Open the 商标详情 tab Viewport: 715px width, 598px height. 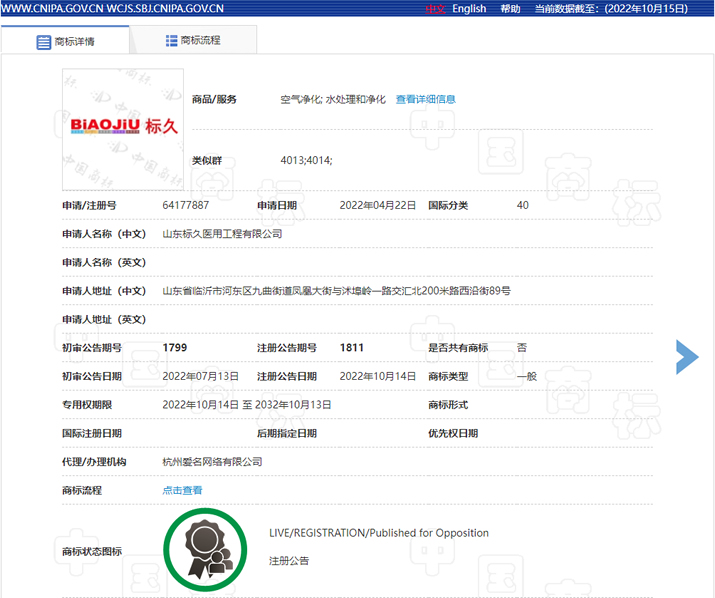tap(66, 42)
